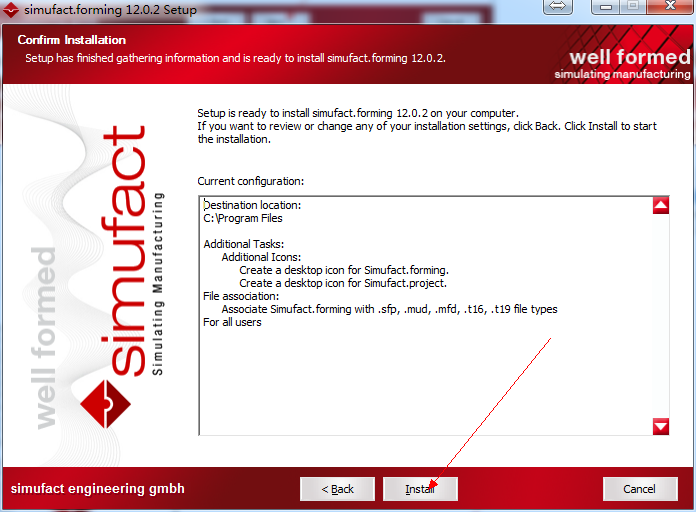Click the double-arrow button in title bar
The width and height of the screenshot is (696, 512).
coord(558,7)
